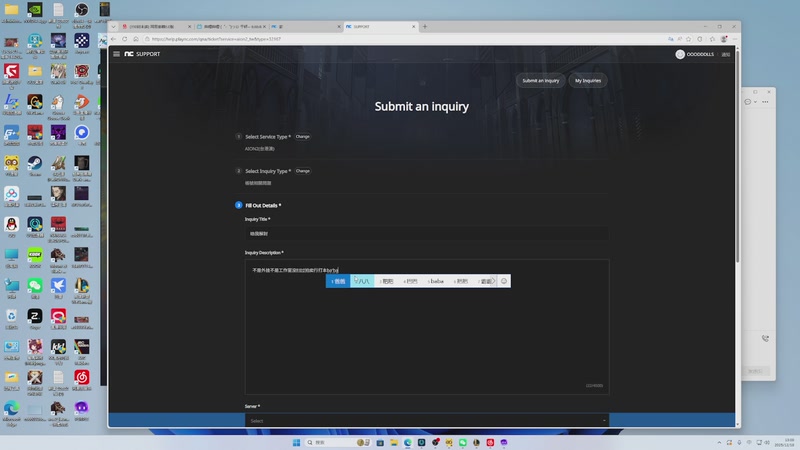This screenshot has width=800, height=450.
Task: Show hidden system tray icons
Action: [719, 442]
